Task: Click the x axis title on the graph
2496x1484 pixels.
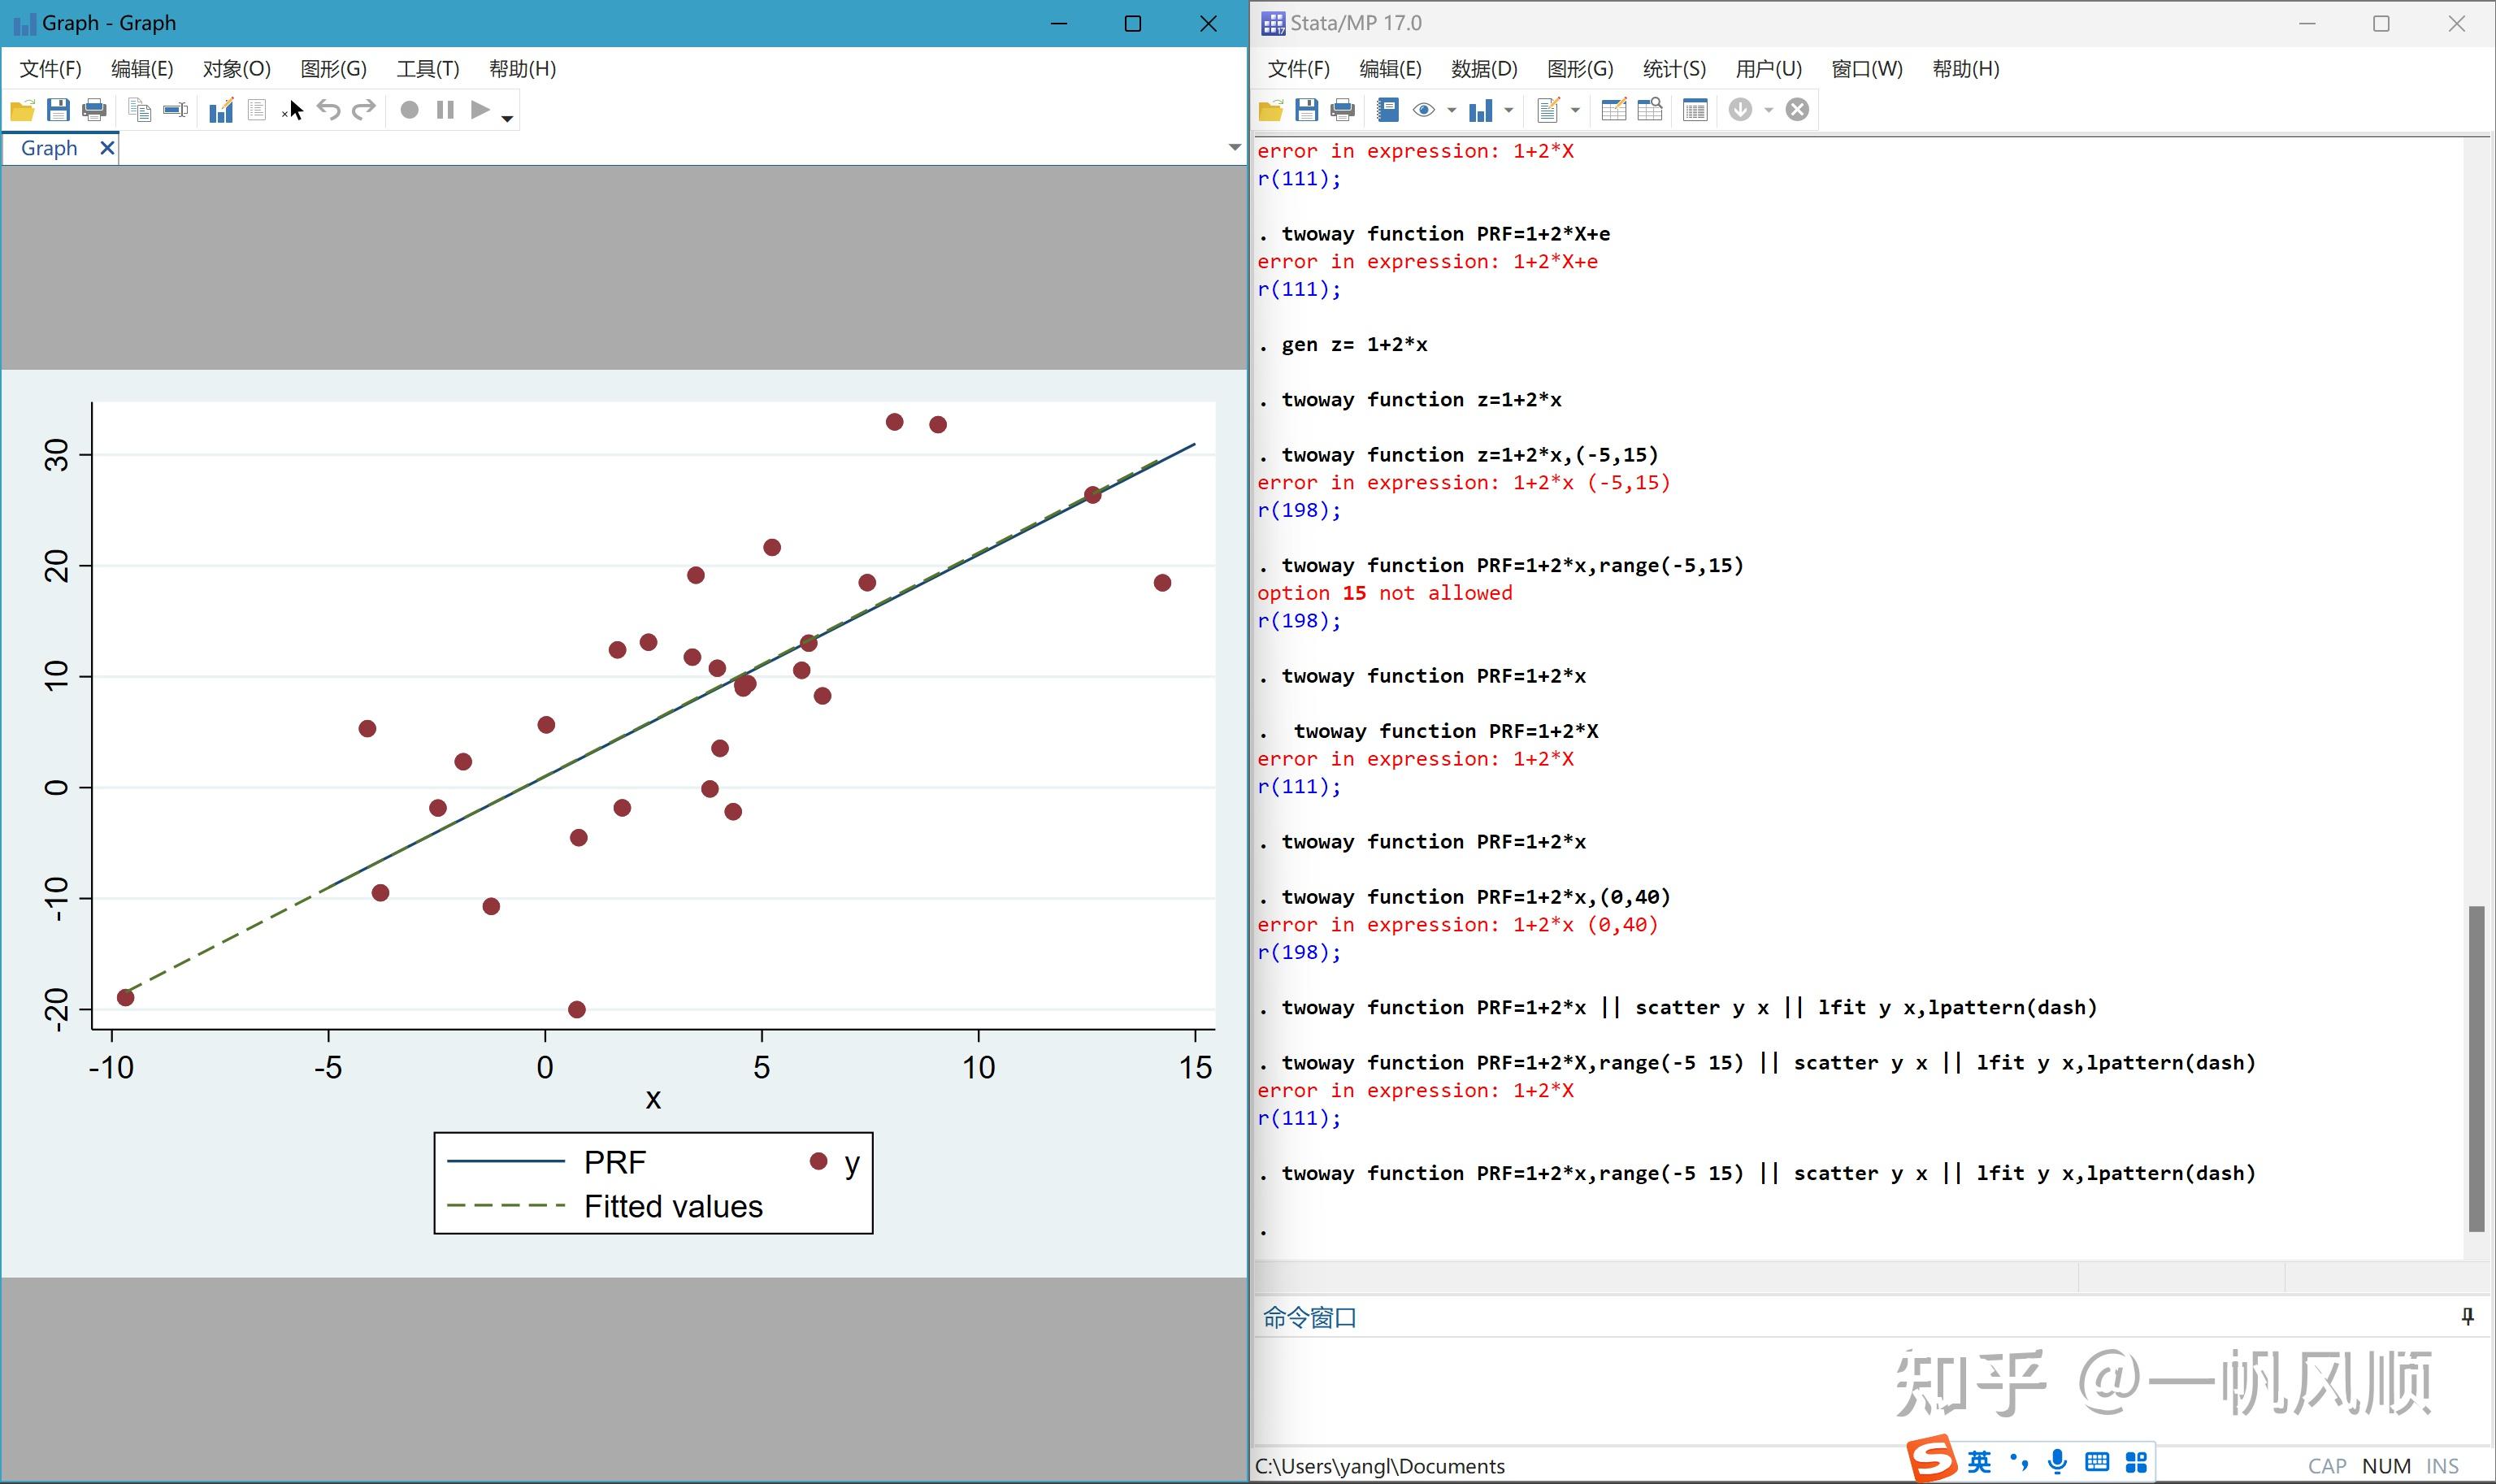Action: click(x=653, y=1099)
